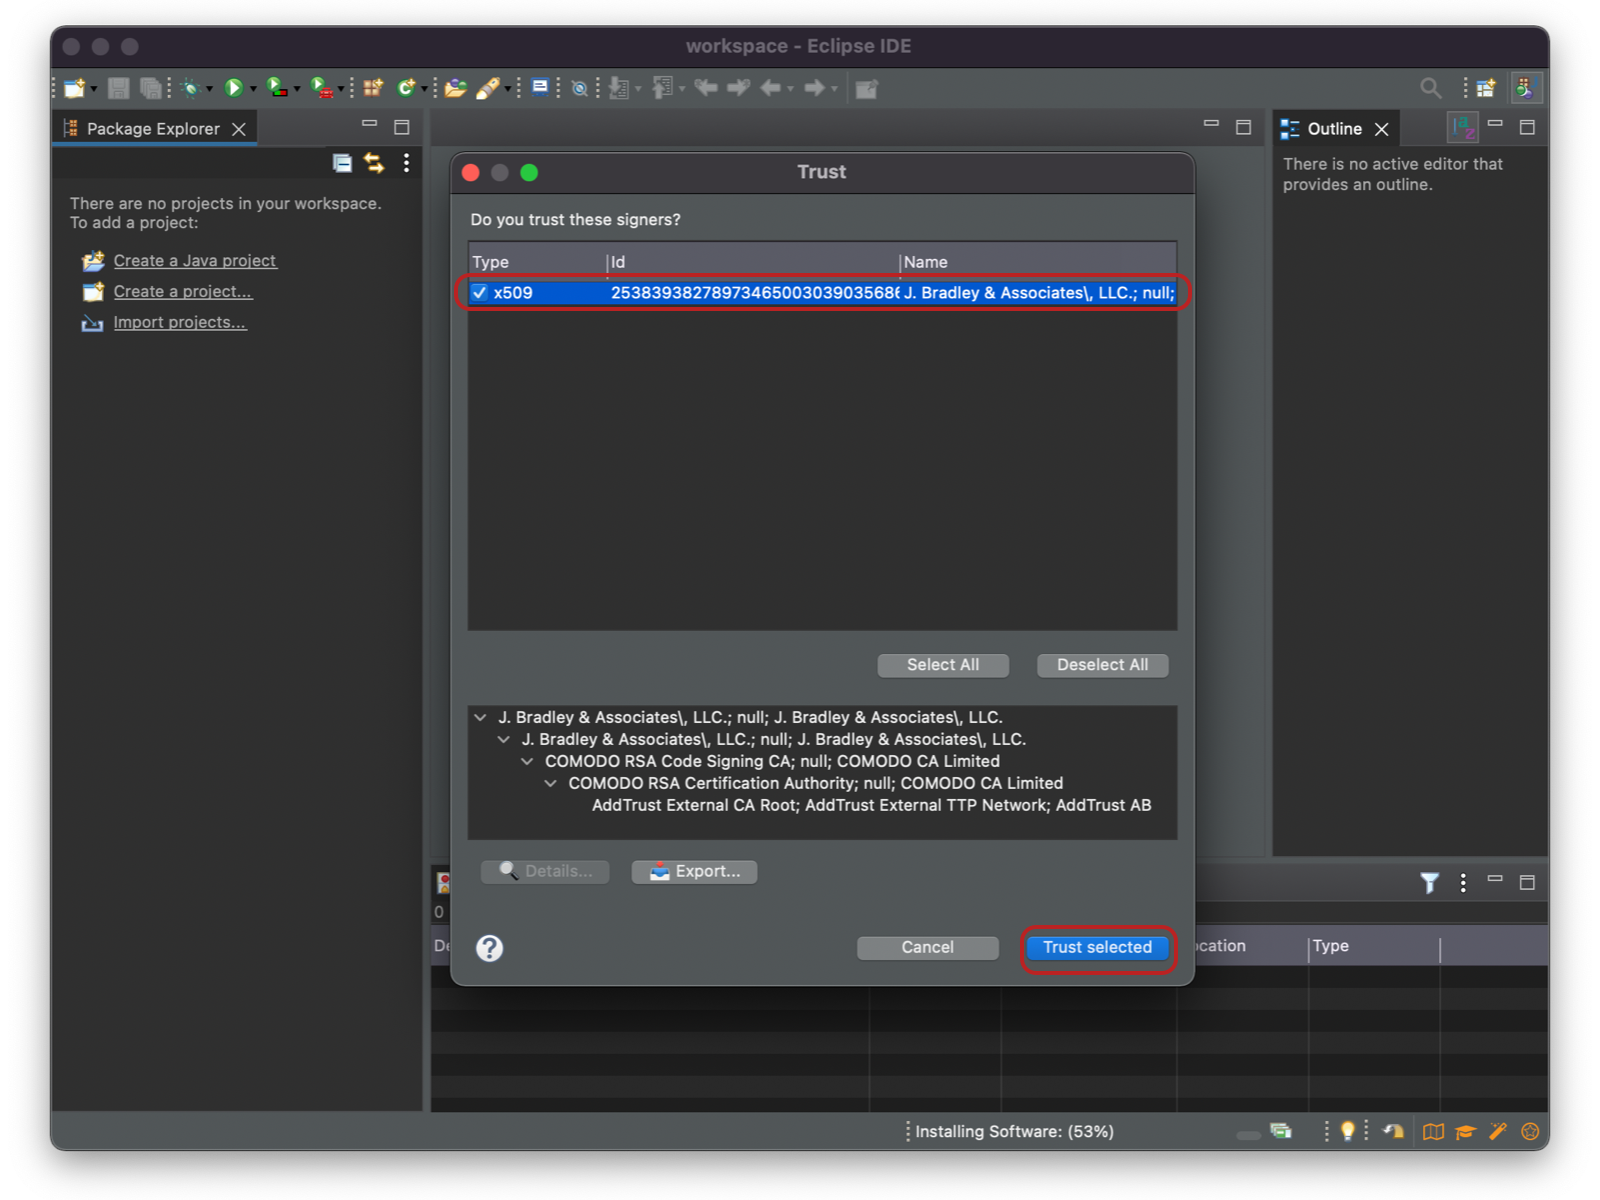Click the Coverage run icon

(x=277, y=88)
